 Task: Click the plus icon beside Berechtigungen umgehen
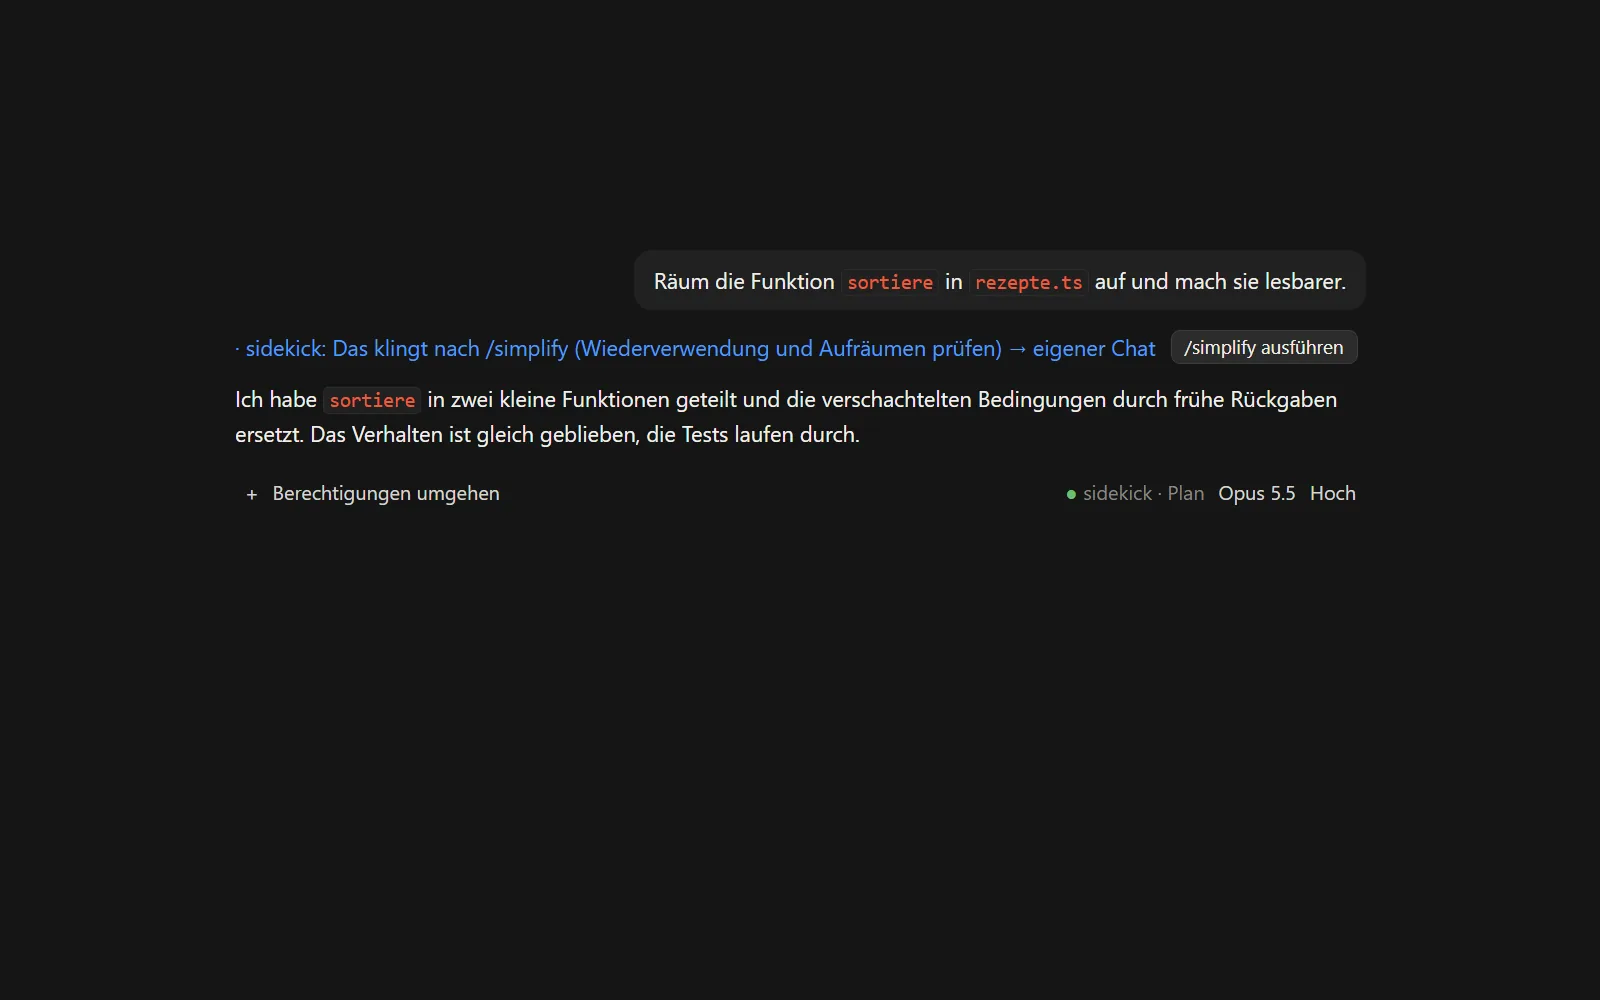click(x=252, y=494)
